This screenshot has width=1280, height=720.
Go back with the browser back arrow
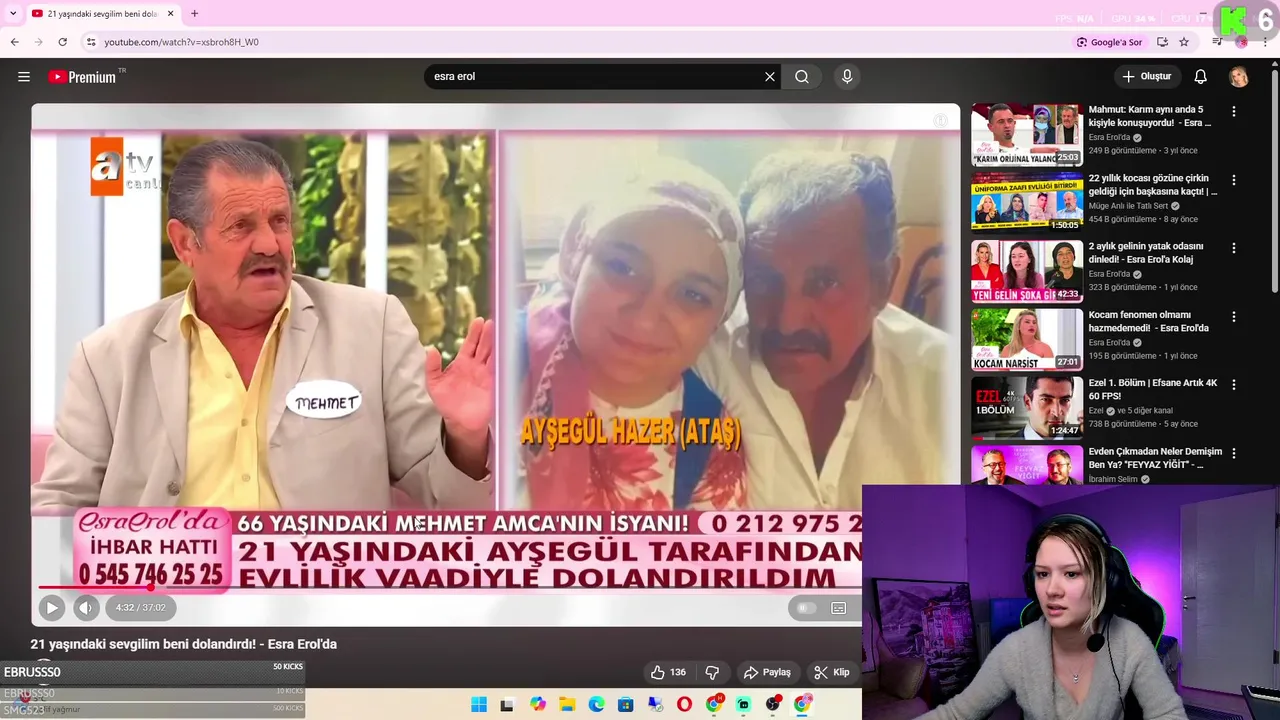tap(14, 42)
